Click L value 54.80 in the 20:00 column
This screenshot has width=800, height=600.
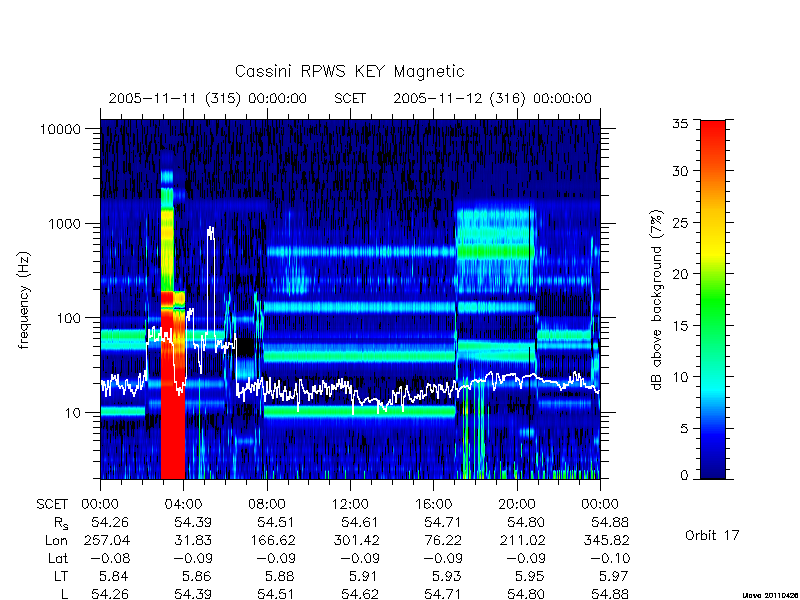click(526, 594)
